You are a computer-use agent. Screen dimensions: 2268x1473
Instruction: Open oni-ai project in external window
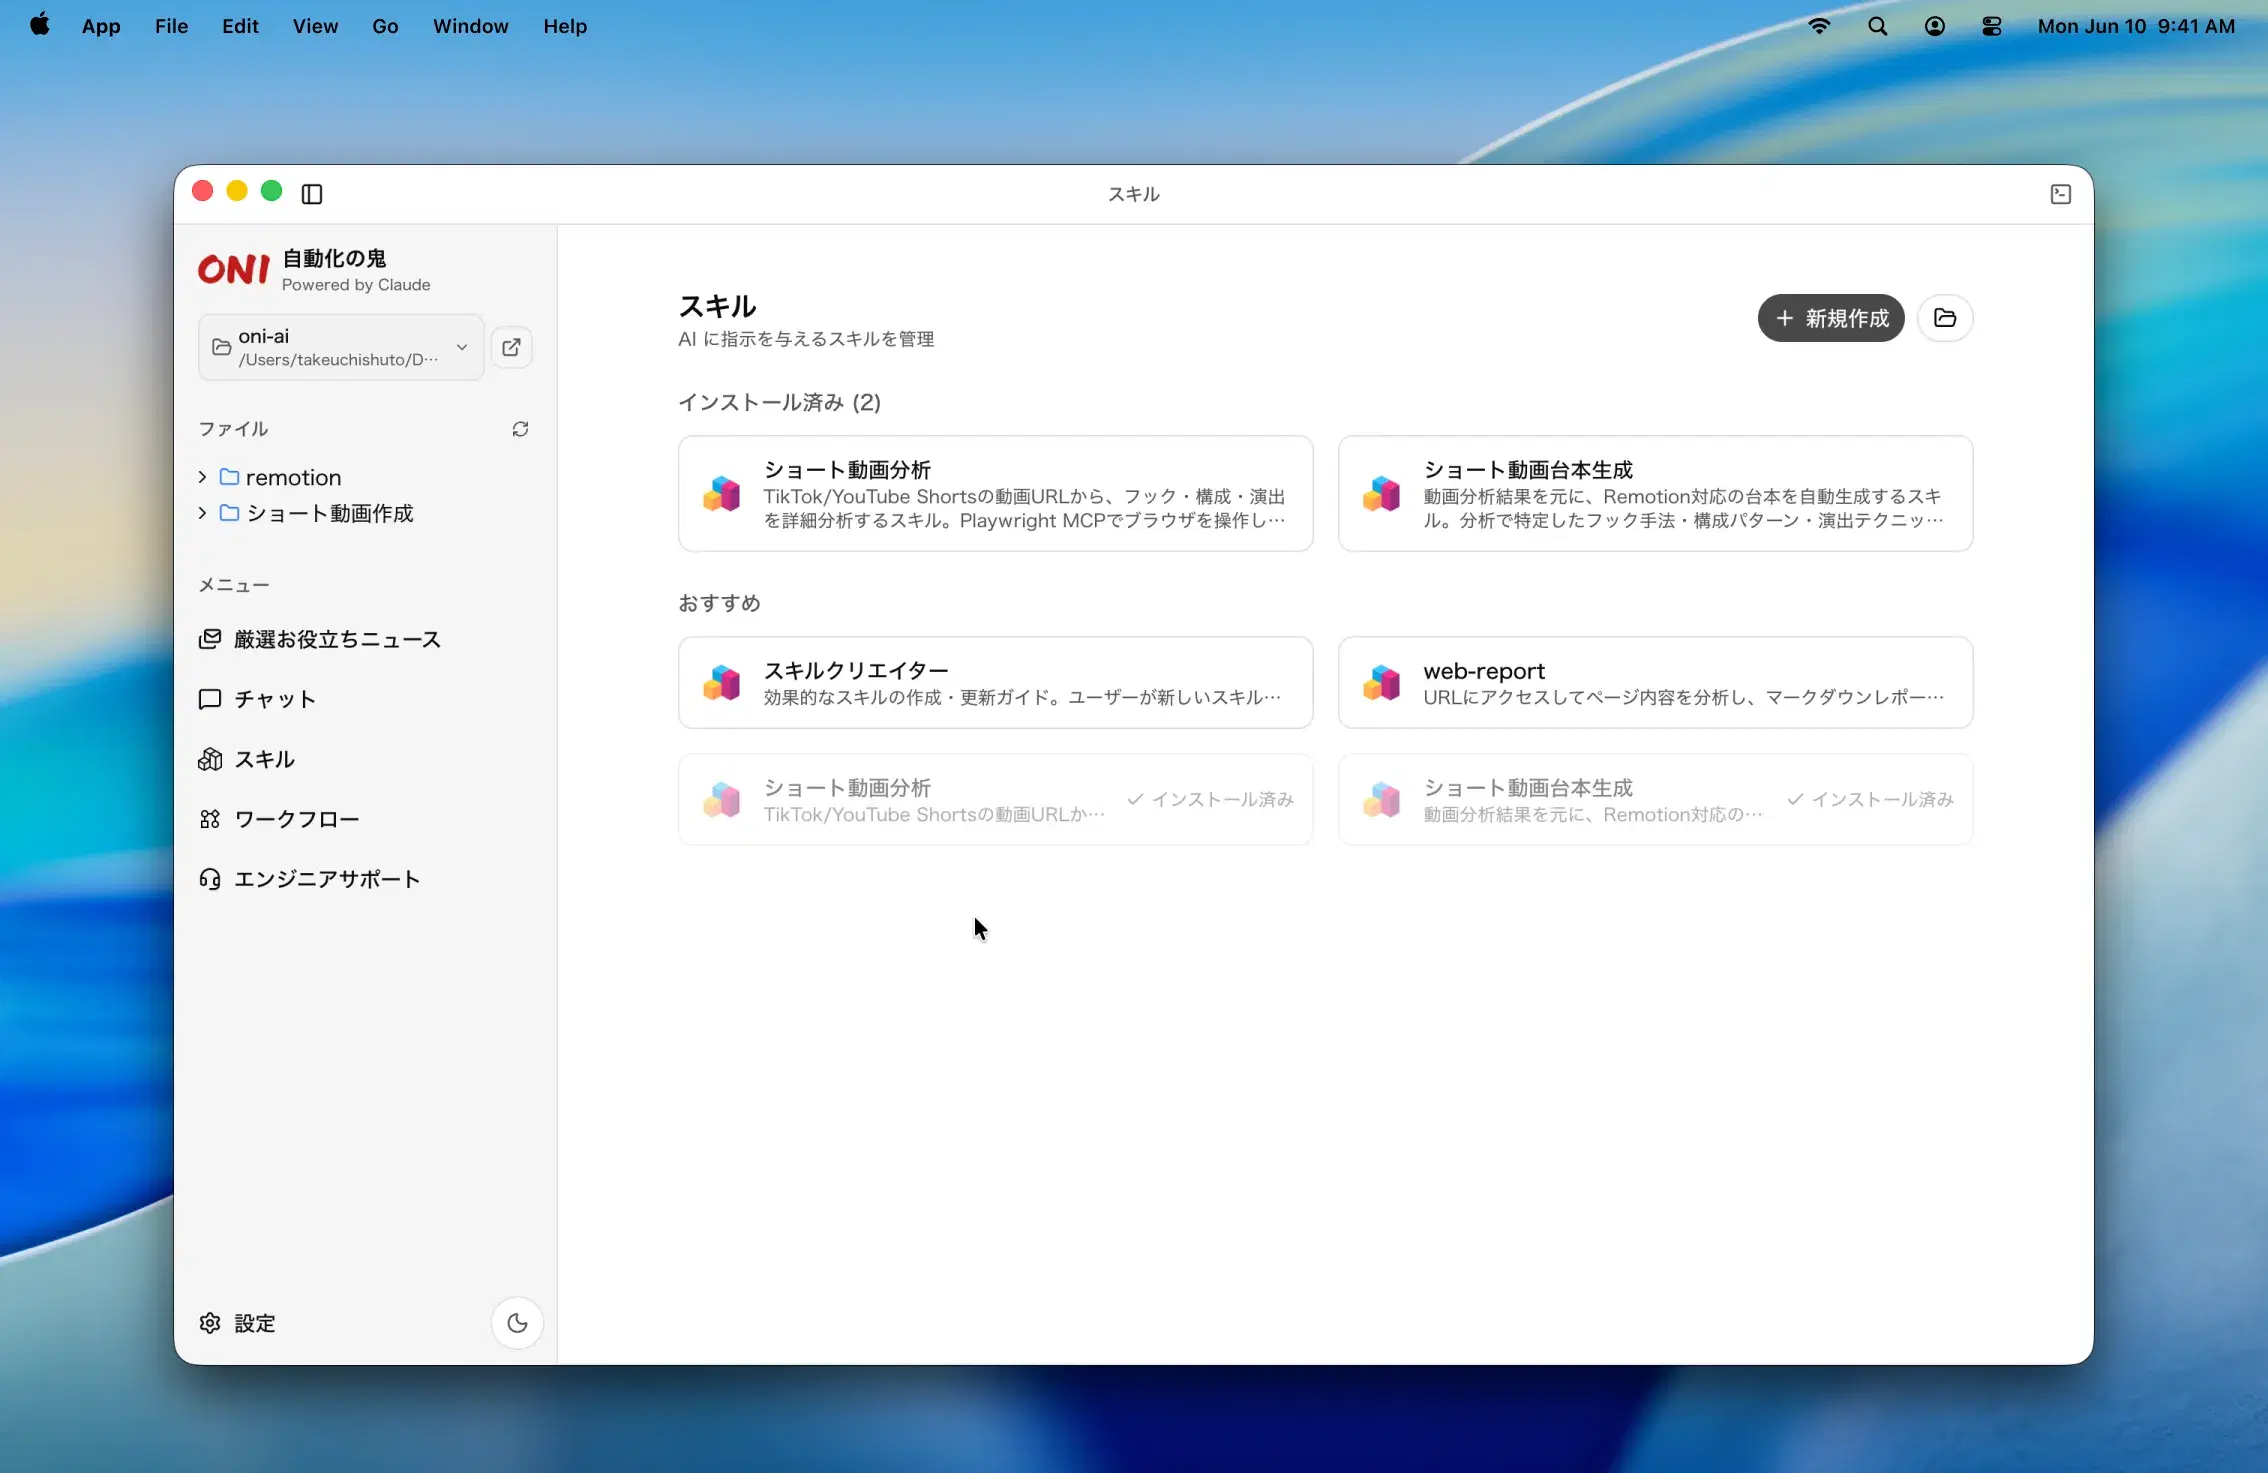tap(511, 347)
